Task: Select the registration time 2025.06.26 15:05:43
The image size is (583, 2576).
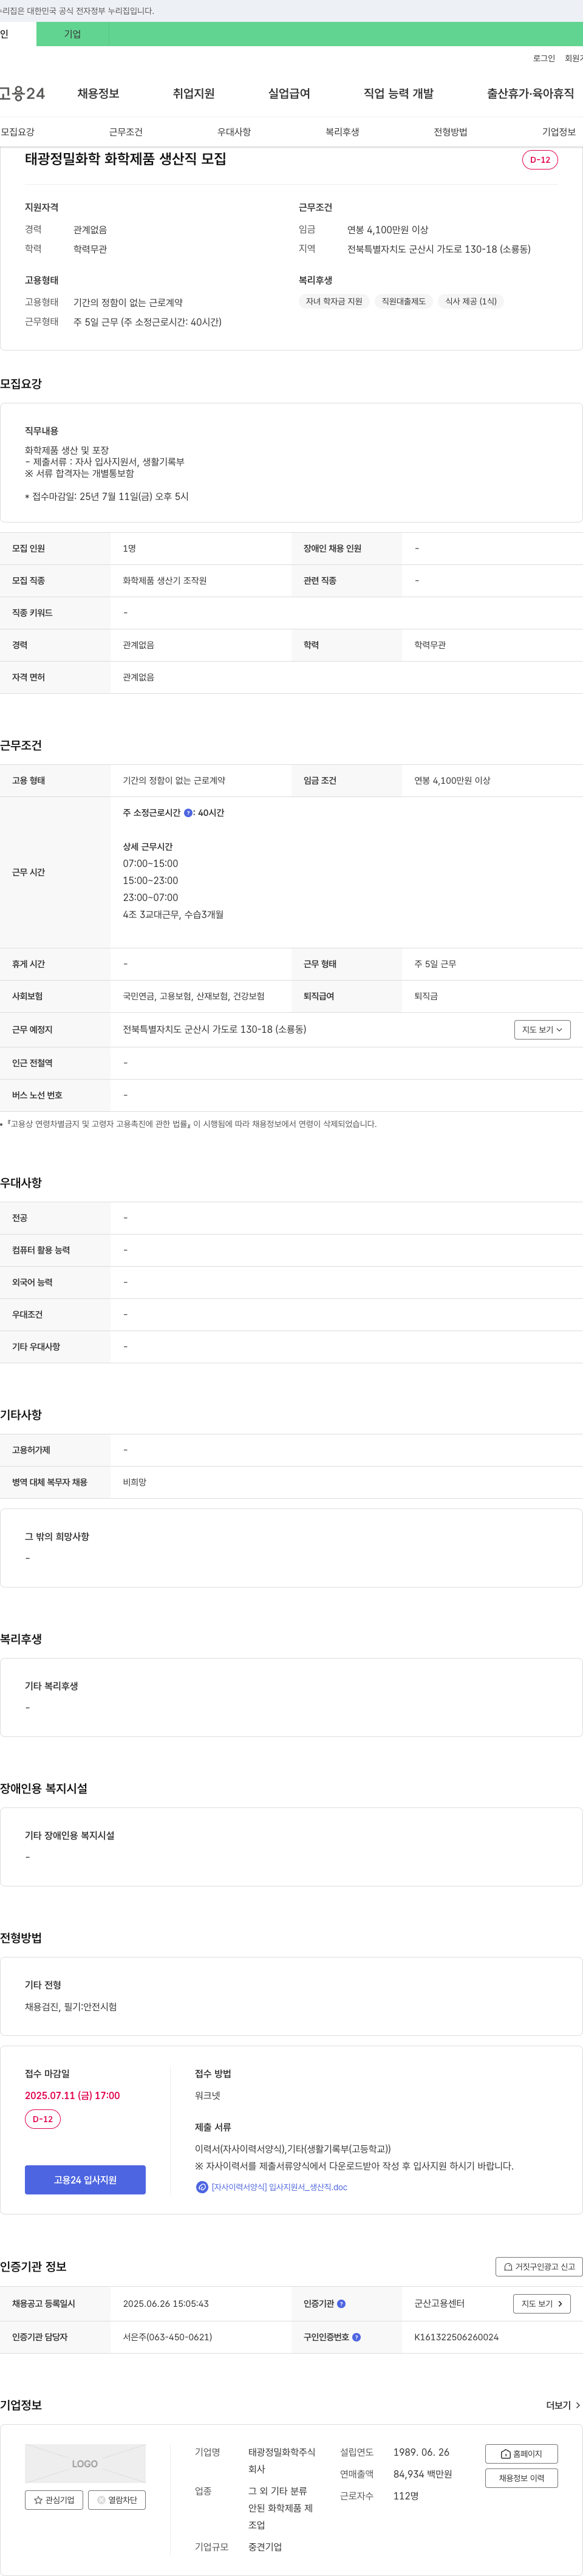Action: click(166, 2303)
